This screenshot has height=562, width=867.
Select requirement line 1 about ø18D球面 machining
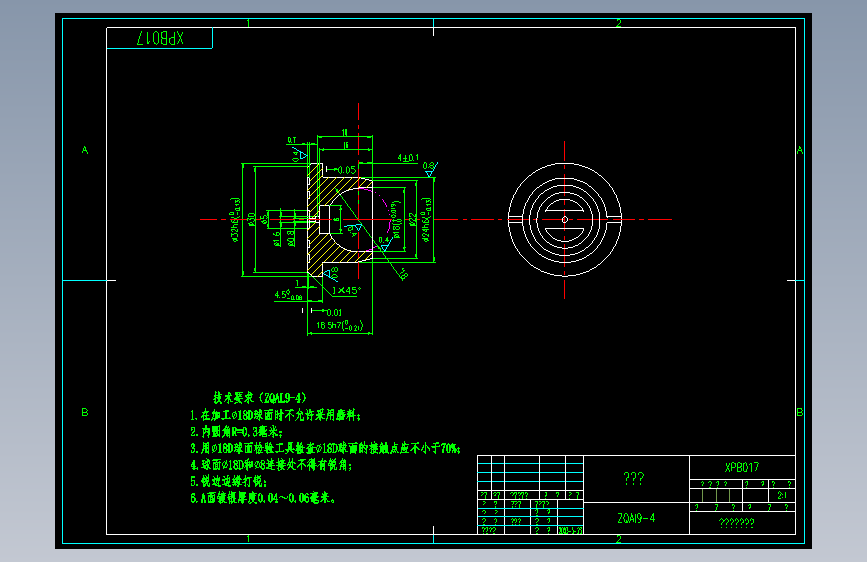tap(275, 415)
